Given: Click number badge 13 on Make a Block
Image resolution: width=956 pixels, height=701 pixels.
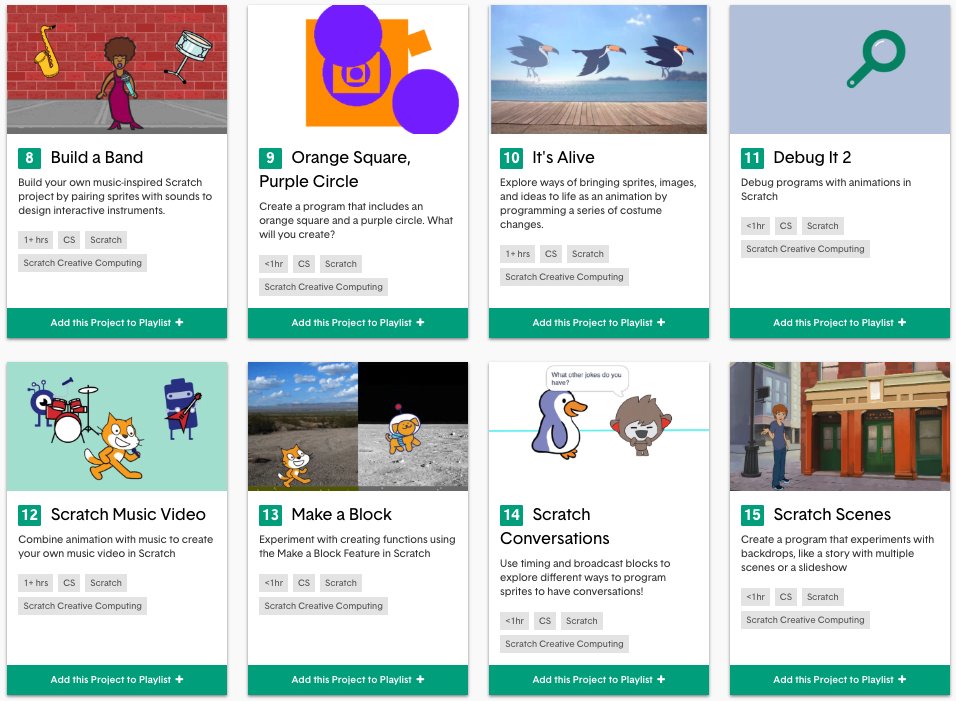Looking at the screenshot, I should click(270, 515).
